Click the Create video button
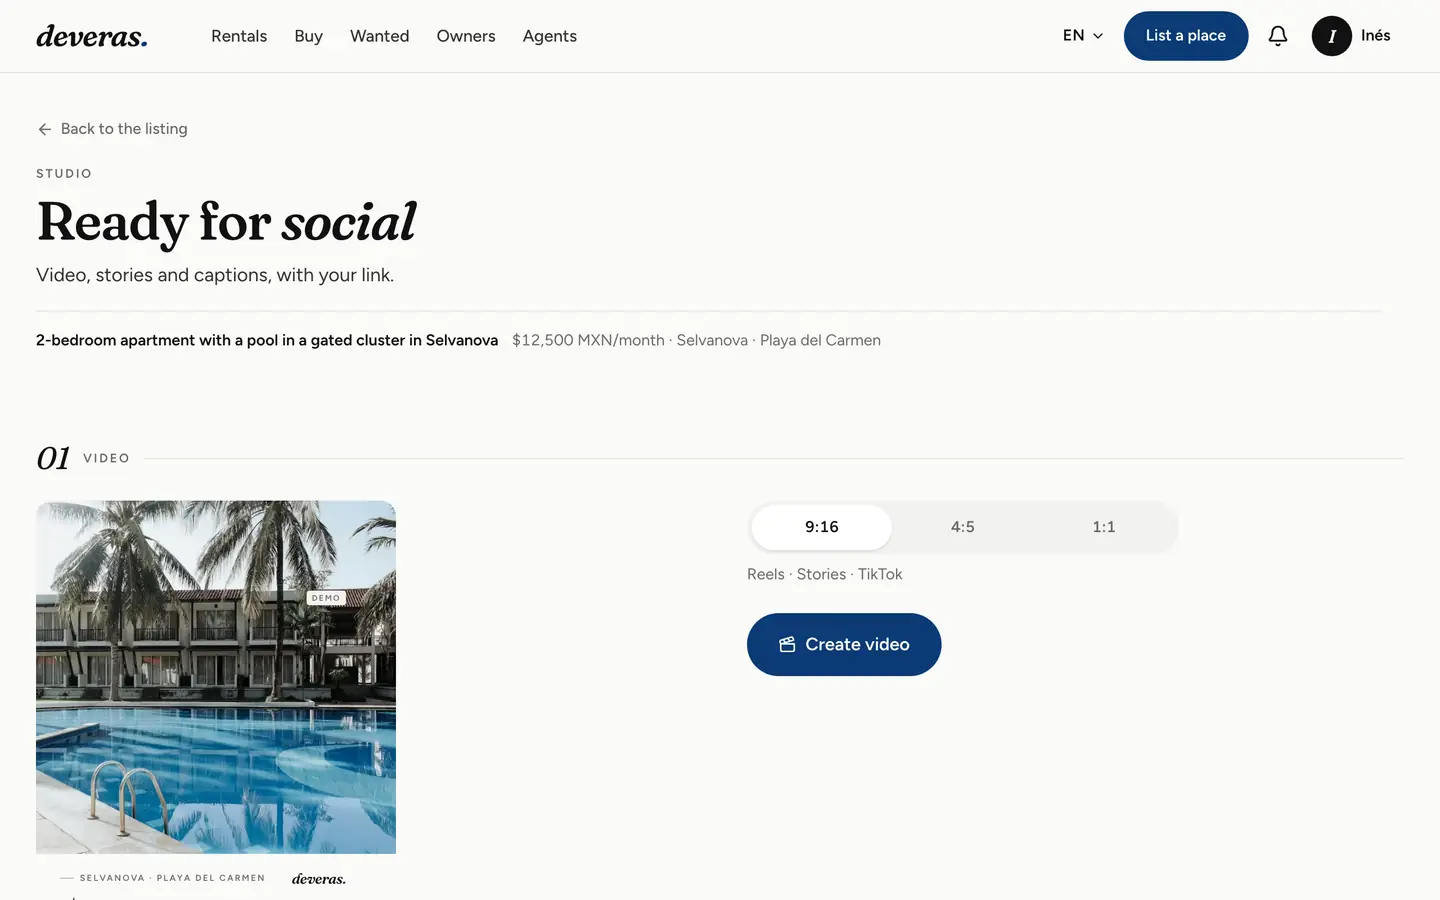1440x900 pixels. (844, 644)
